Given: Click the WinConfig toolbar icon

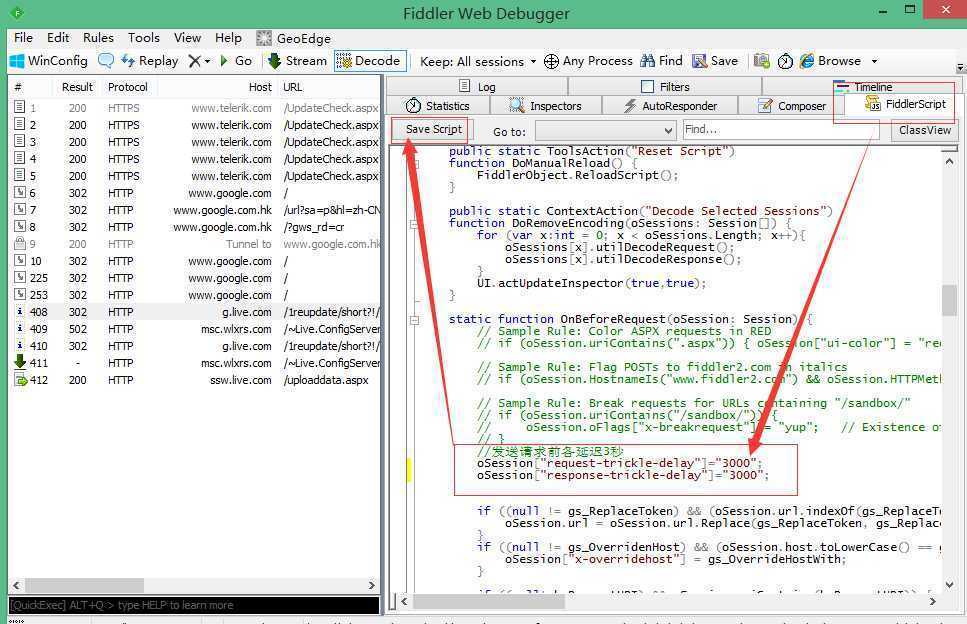Looking at the screenshot, I should [17, 61].
